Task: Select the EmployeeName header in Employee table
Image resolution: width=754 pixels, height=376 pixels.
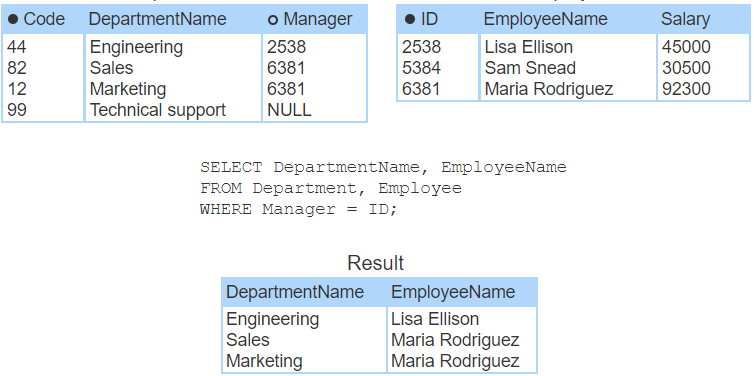Action: click(x=545, y=19)
